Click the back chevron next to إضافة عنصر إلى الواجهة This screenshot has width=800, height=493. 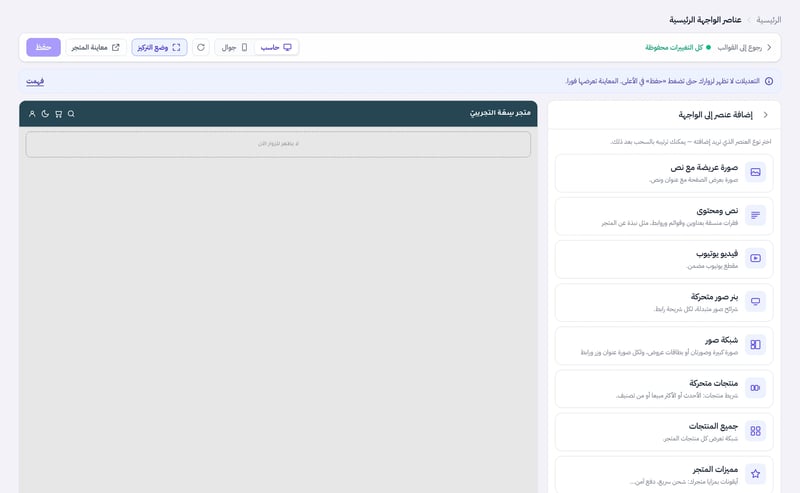tap(766, 115)
